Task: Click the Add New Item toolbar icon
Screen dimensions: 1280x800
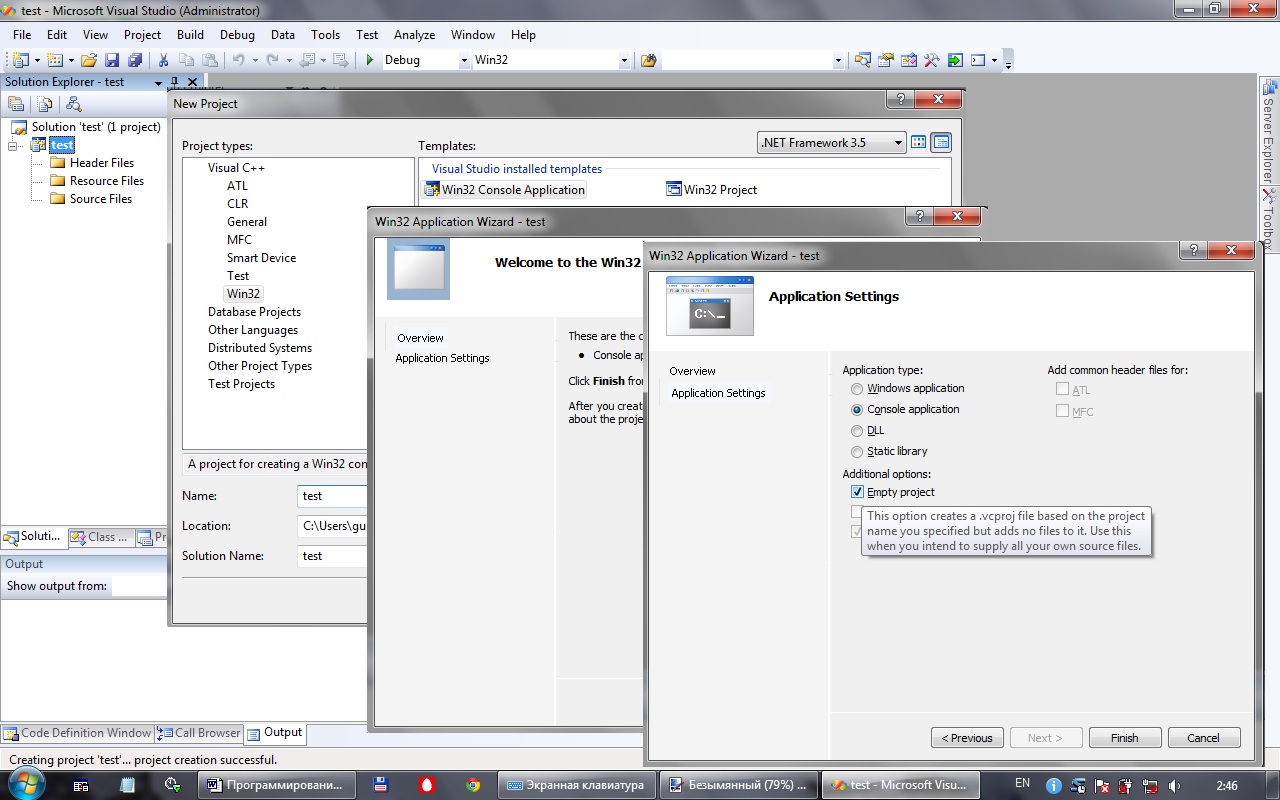Action: pos(55,60)
